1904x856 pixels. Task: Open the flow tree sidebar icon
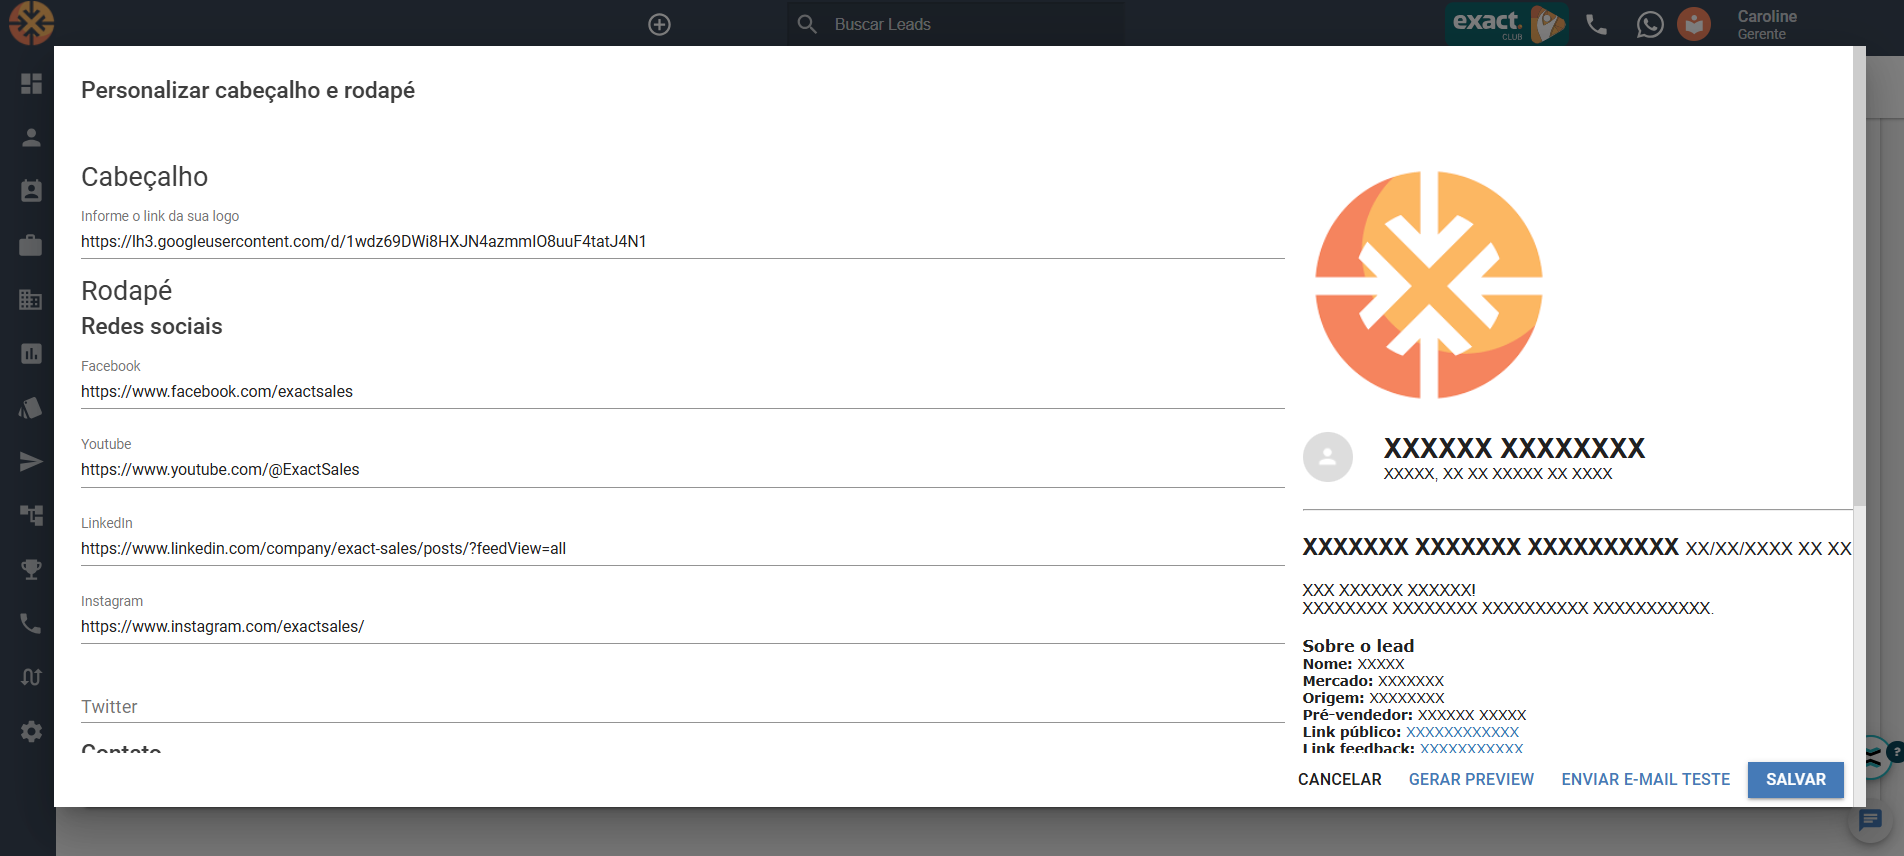click(x=31, y=515)
